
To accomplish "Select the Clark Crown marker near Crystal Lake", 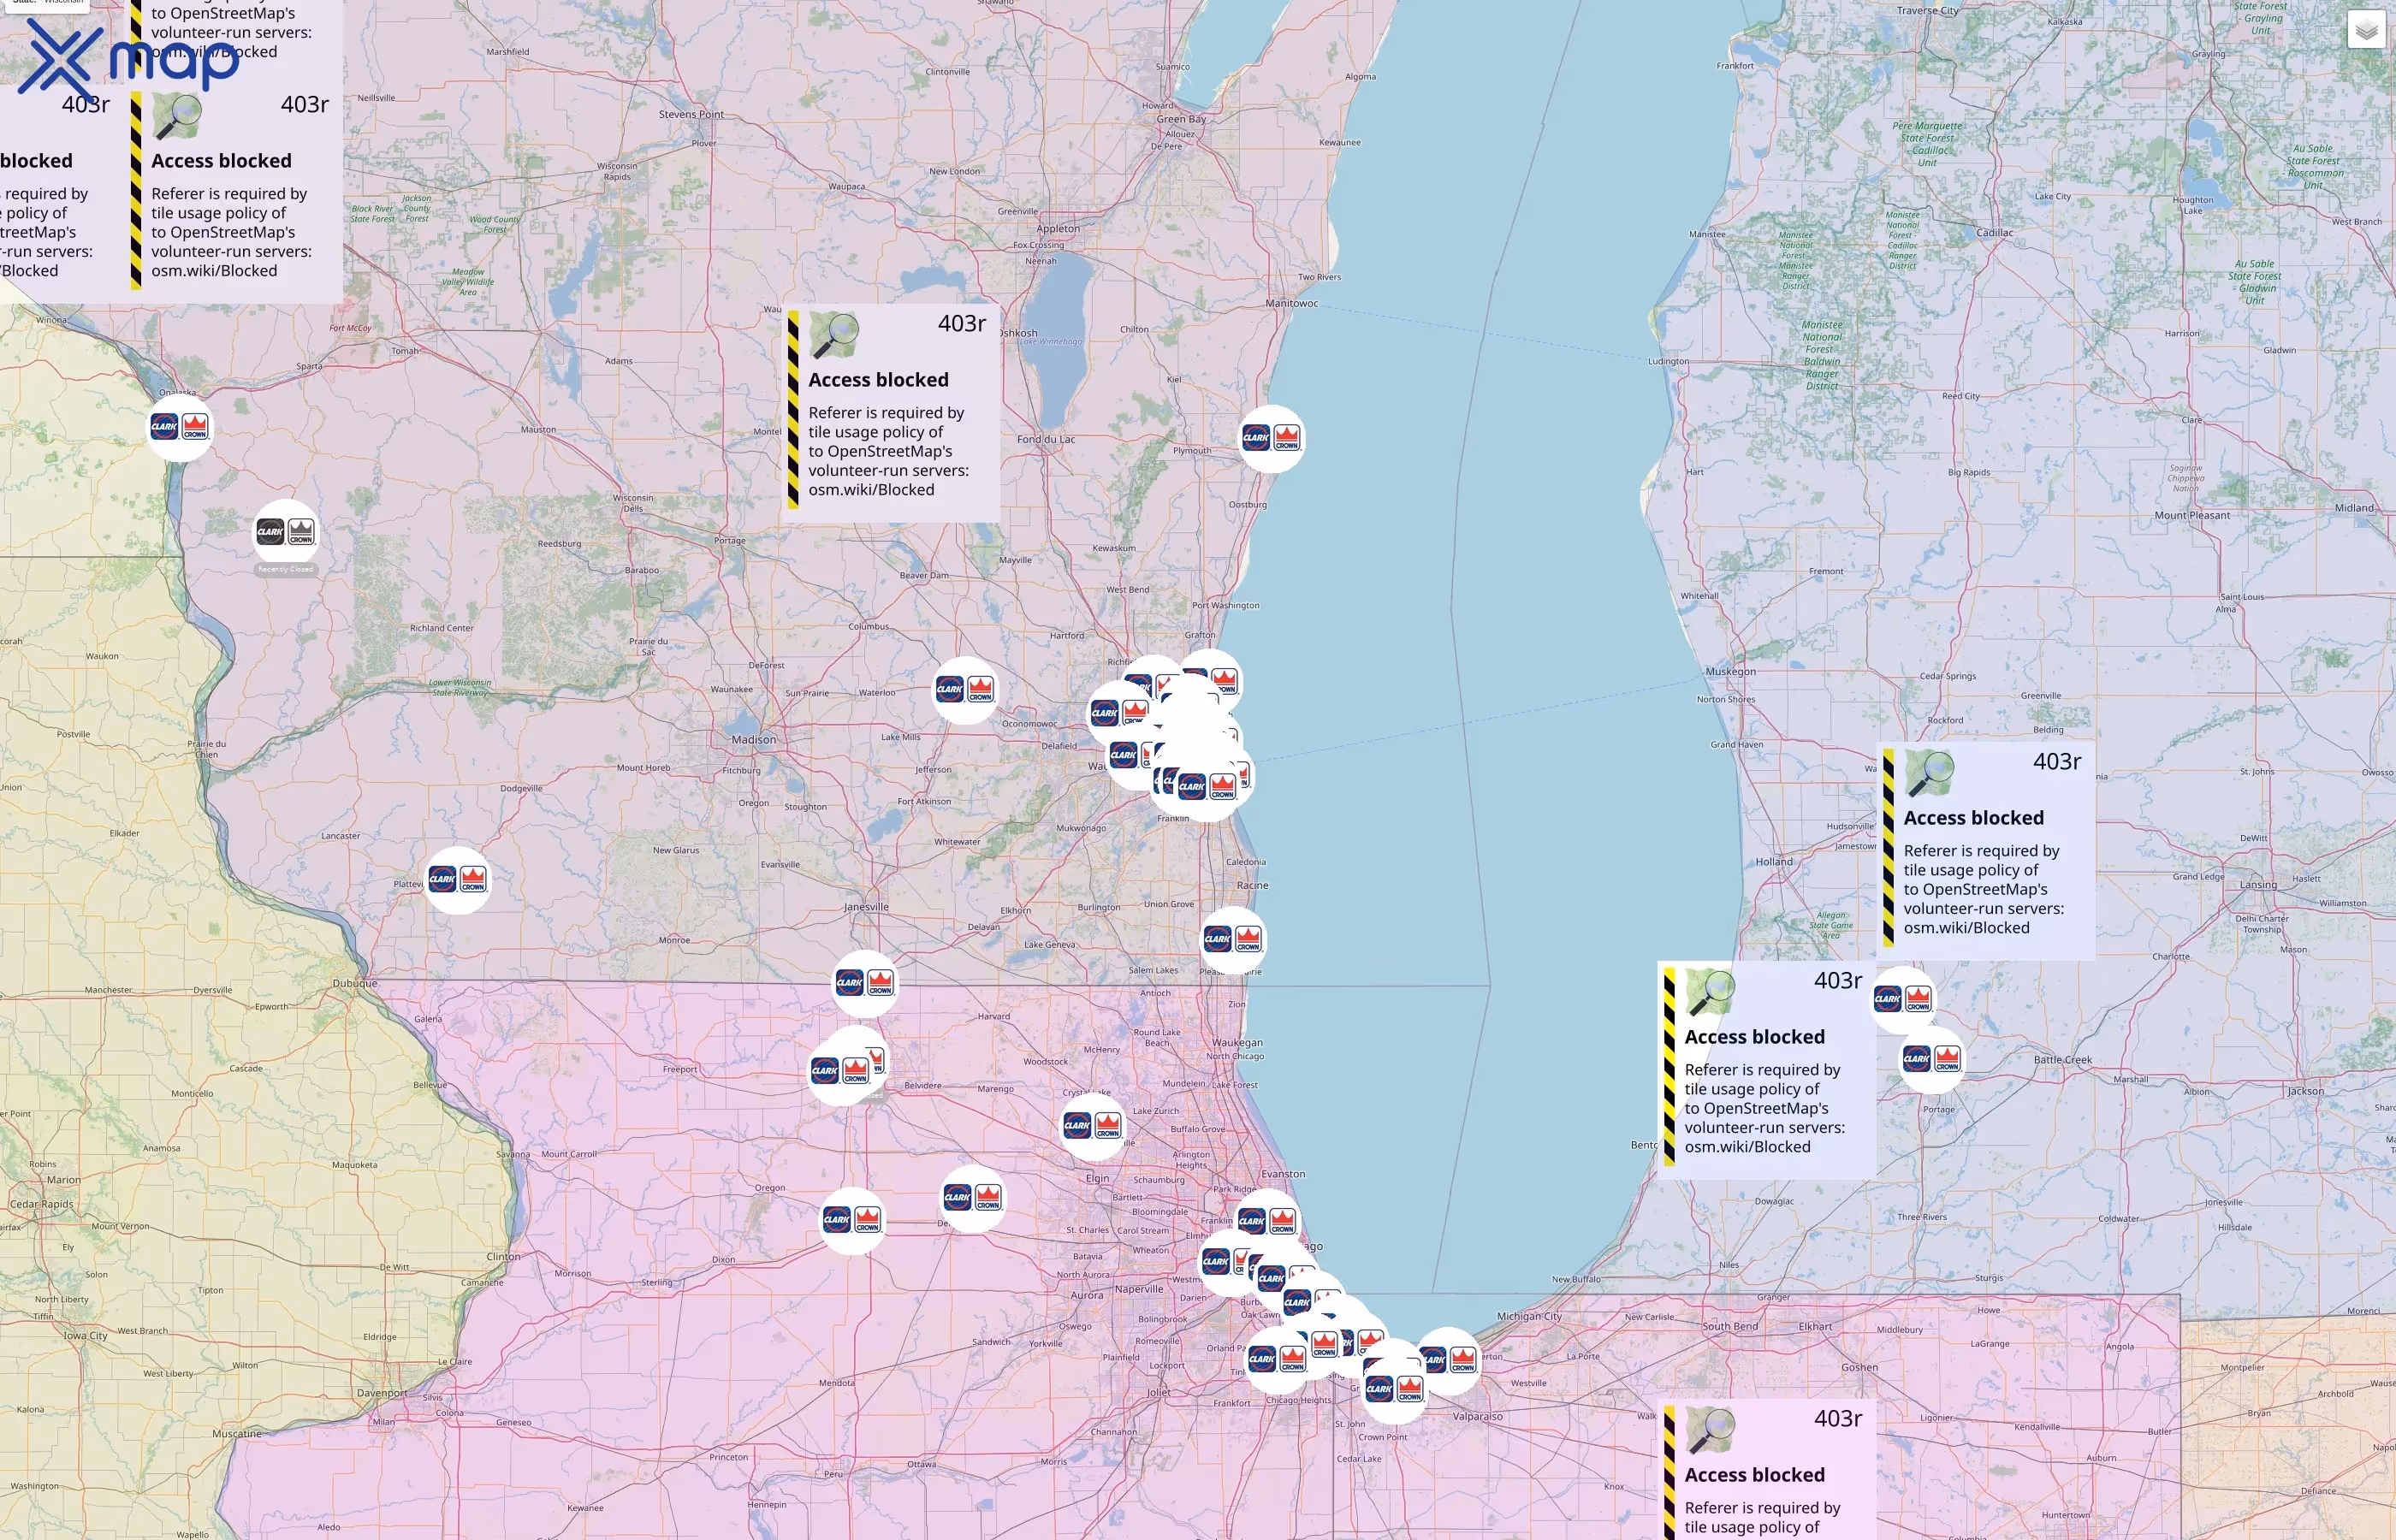I will click(1092, 1126).
